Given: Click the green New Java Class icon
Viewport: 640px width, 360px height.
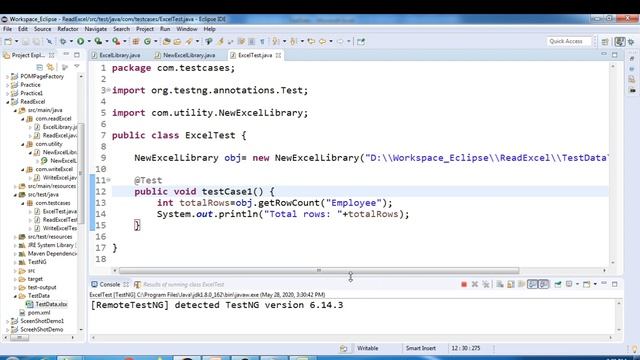Looking at the screenshot, I should [147, 41].
